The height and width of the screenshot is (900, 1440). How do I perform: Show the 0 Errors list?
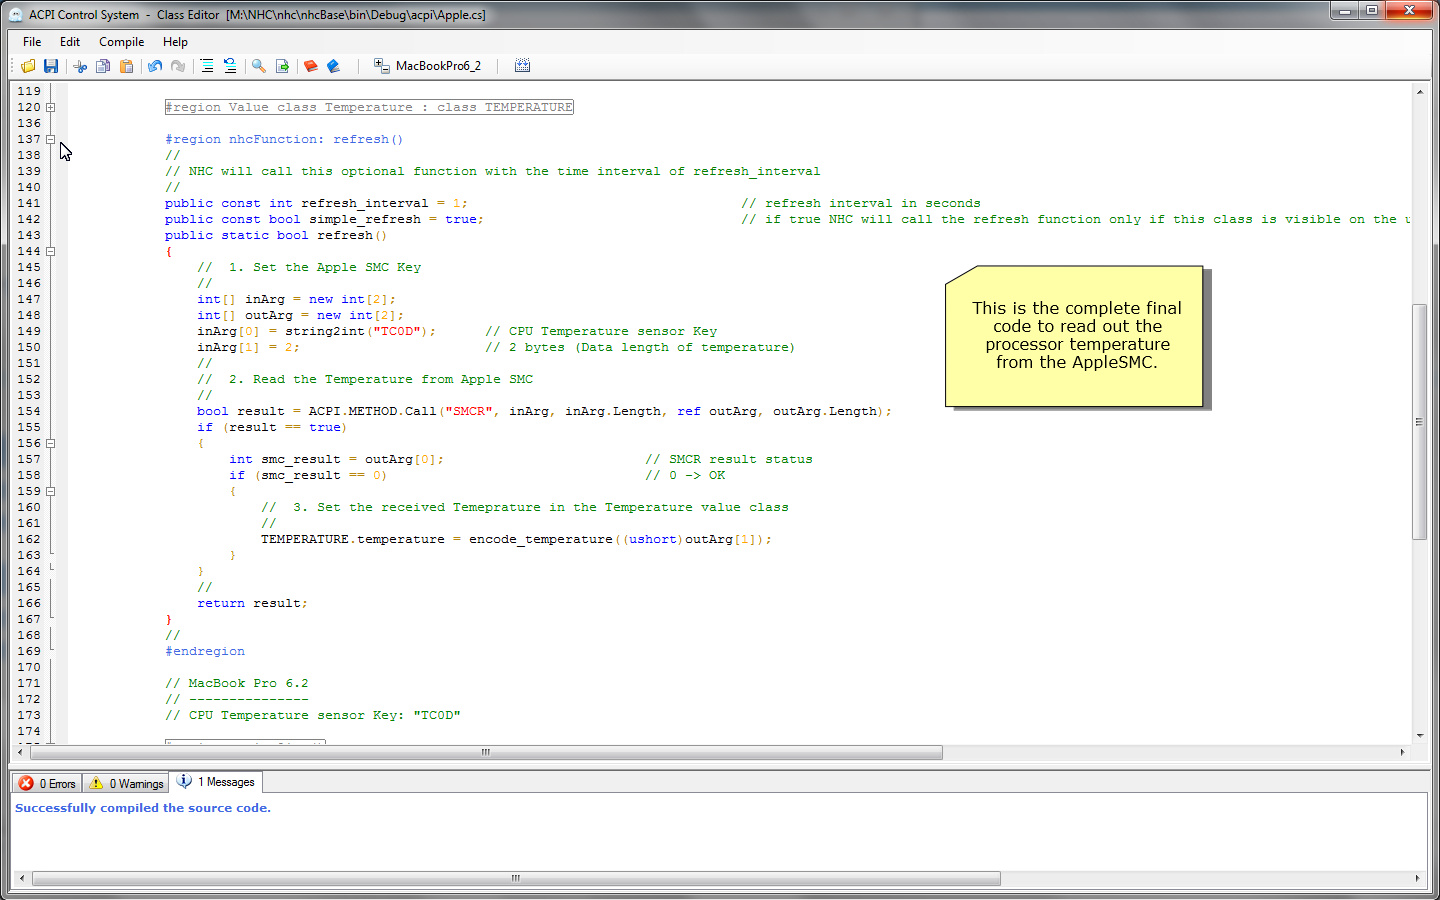pos(47,783)
